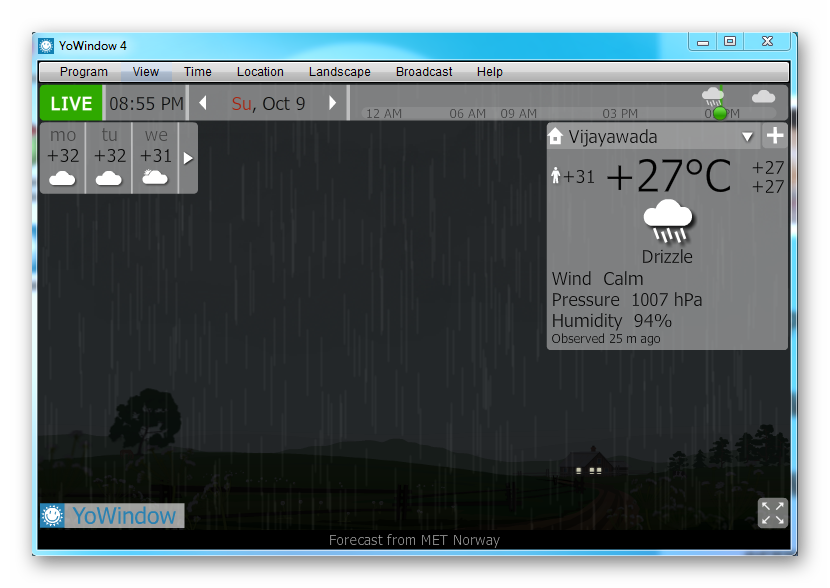Open the Help menu
The image size is (830, 588).
[490, 71]
